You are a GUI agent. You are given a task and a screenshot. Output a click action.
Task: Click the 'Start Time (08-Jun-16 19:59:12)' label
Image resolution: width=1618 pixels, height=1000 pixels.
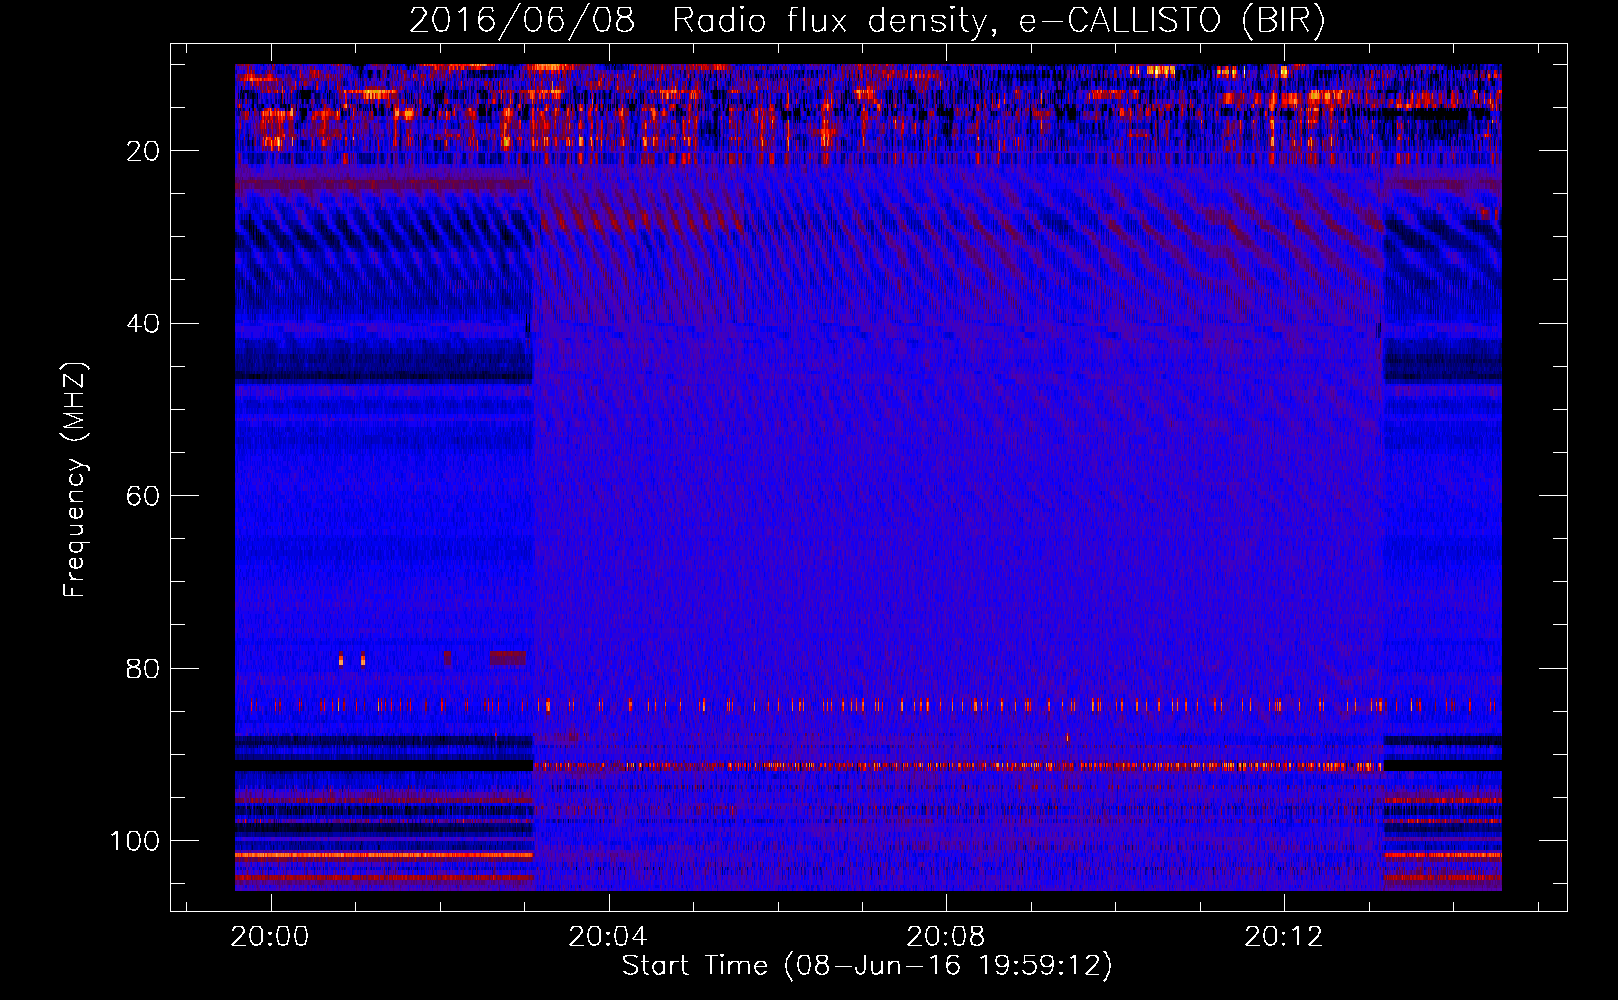click(x=867, y=966)
